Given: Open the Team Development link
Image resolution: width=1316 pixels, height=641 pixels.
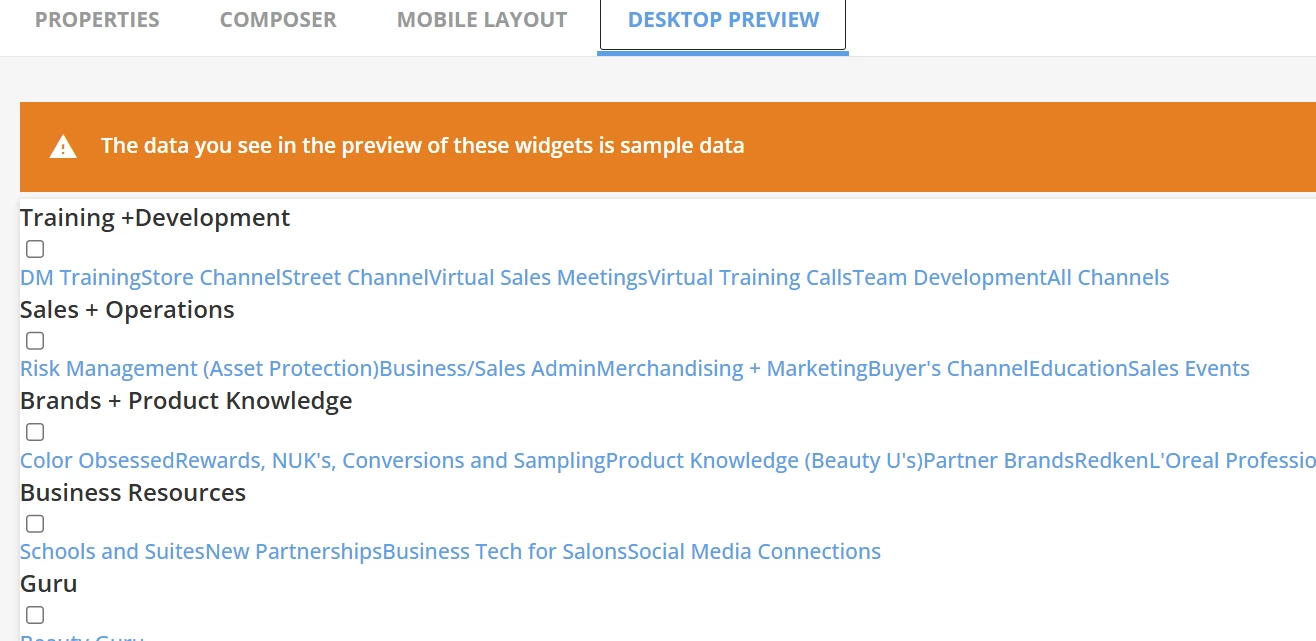Looking at the screenshot, I should click(x=950, y=277).
